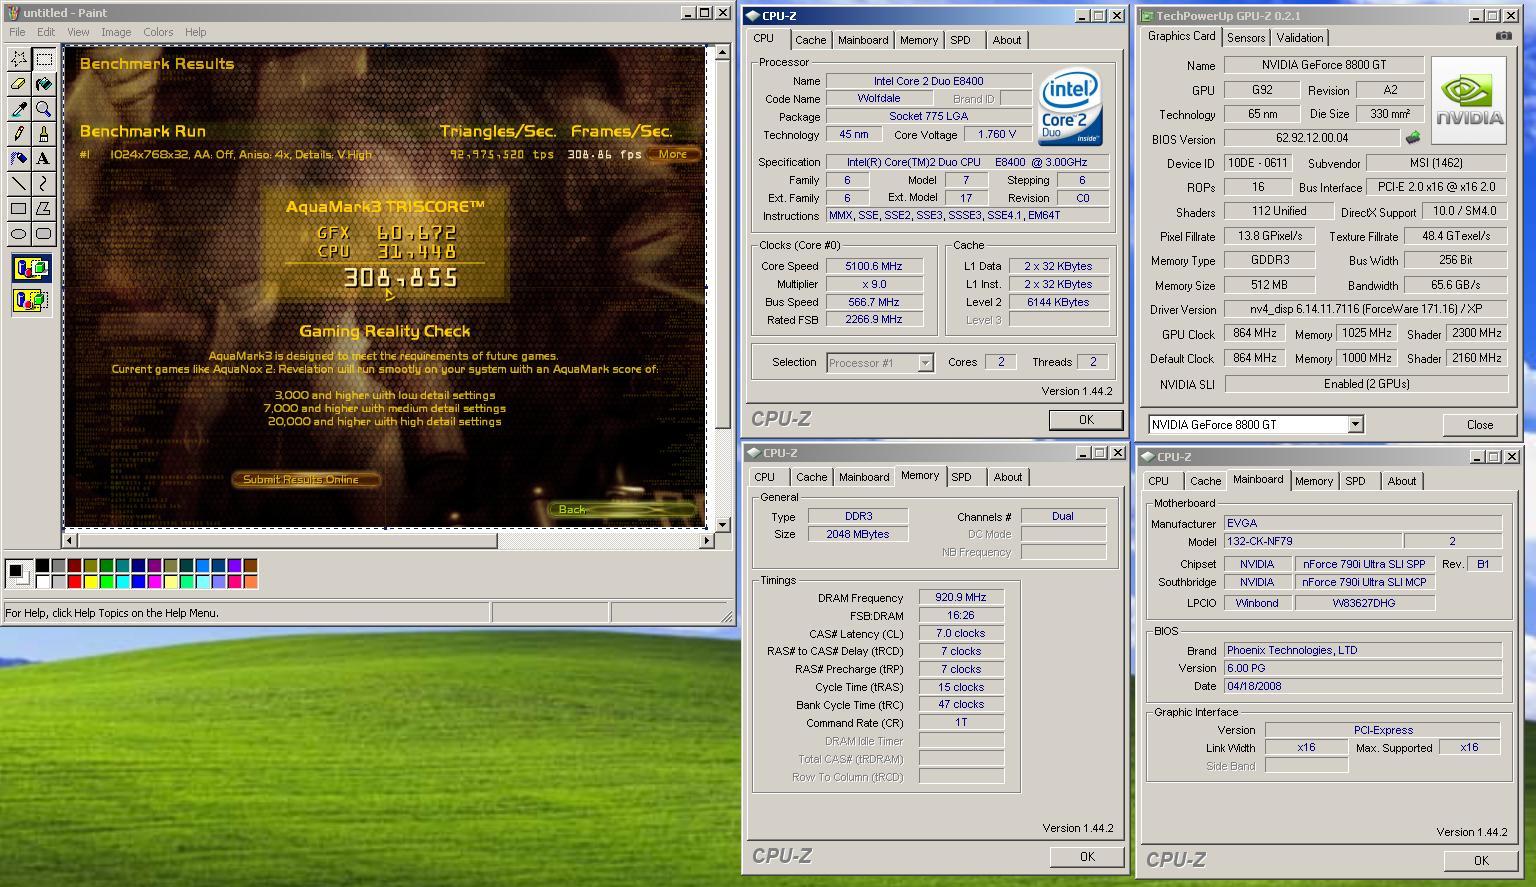Choose the transparent selection option icon

pos(31,299)
